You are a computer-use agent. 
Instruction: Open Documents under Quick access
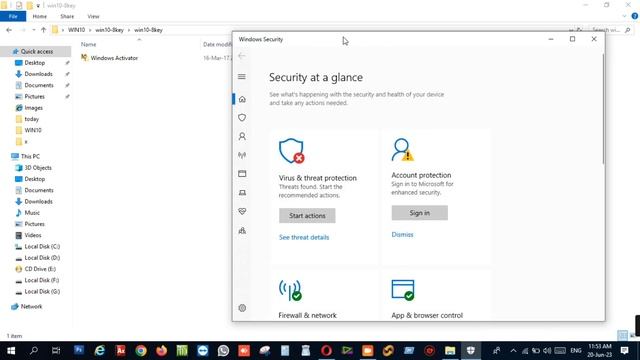[39, 85]
